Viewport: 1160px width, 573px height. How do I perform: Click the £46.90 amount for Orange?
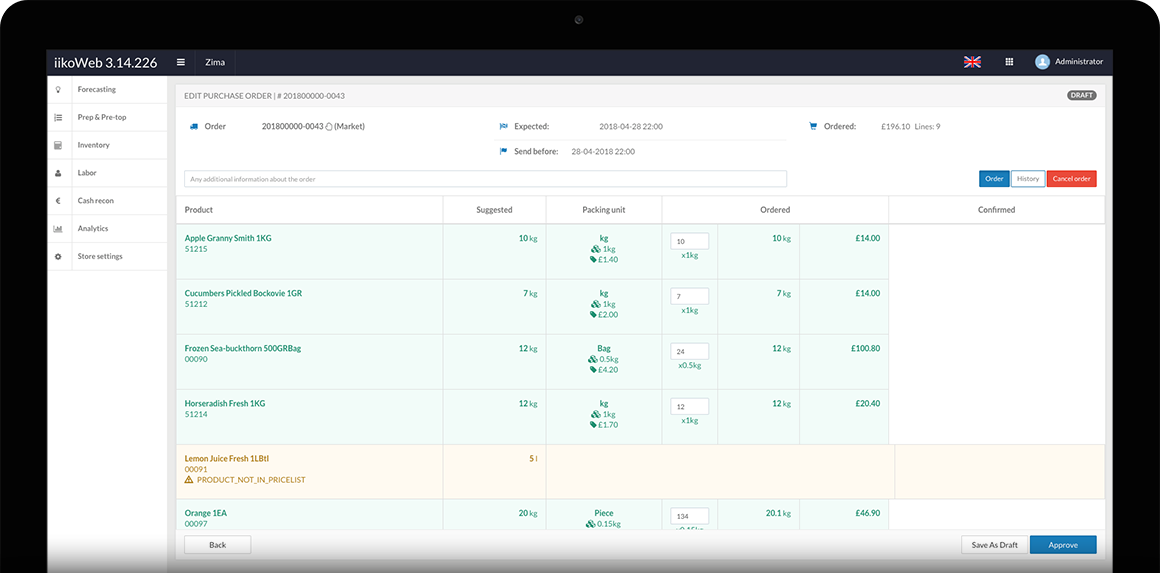click(x=866, y=513)
